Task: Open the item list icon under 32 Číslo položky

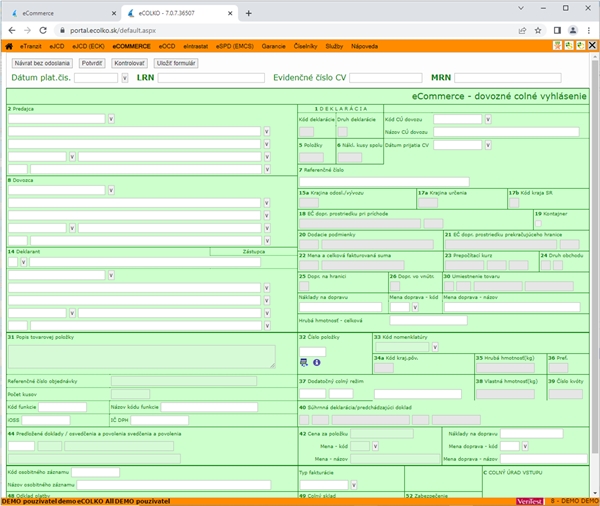Action: [304, 362]
